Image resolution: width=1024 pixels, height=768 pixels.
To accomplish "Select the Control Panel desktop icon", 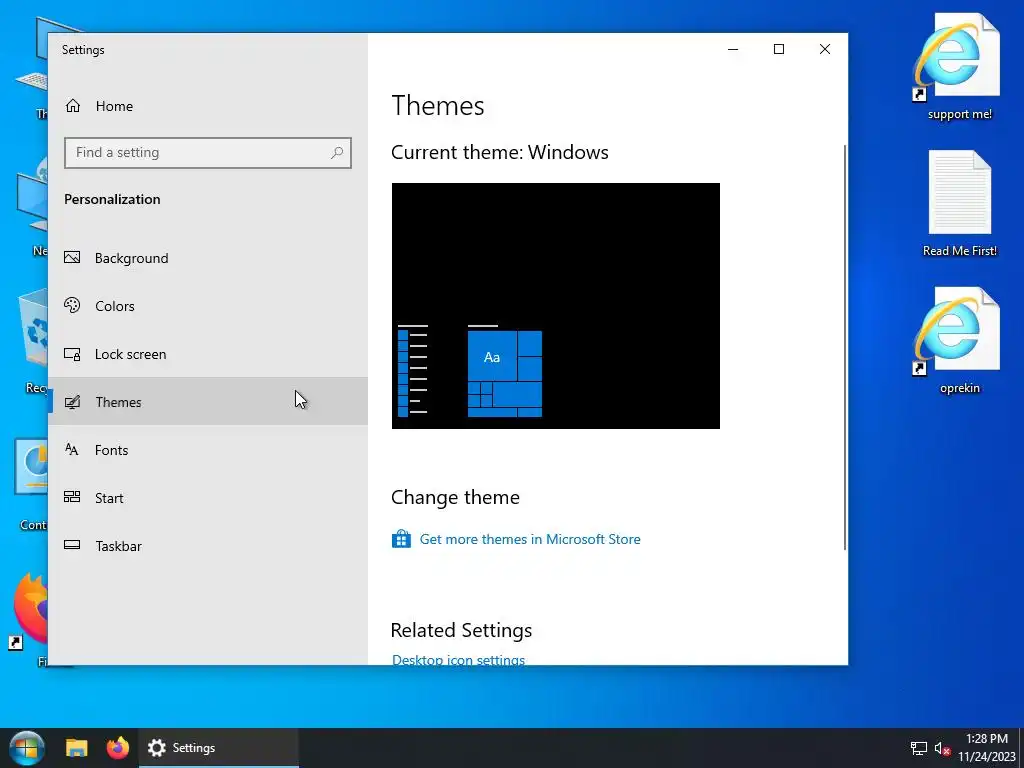I will pos(31,485).
